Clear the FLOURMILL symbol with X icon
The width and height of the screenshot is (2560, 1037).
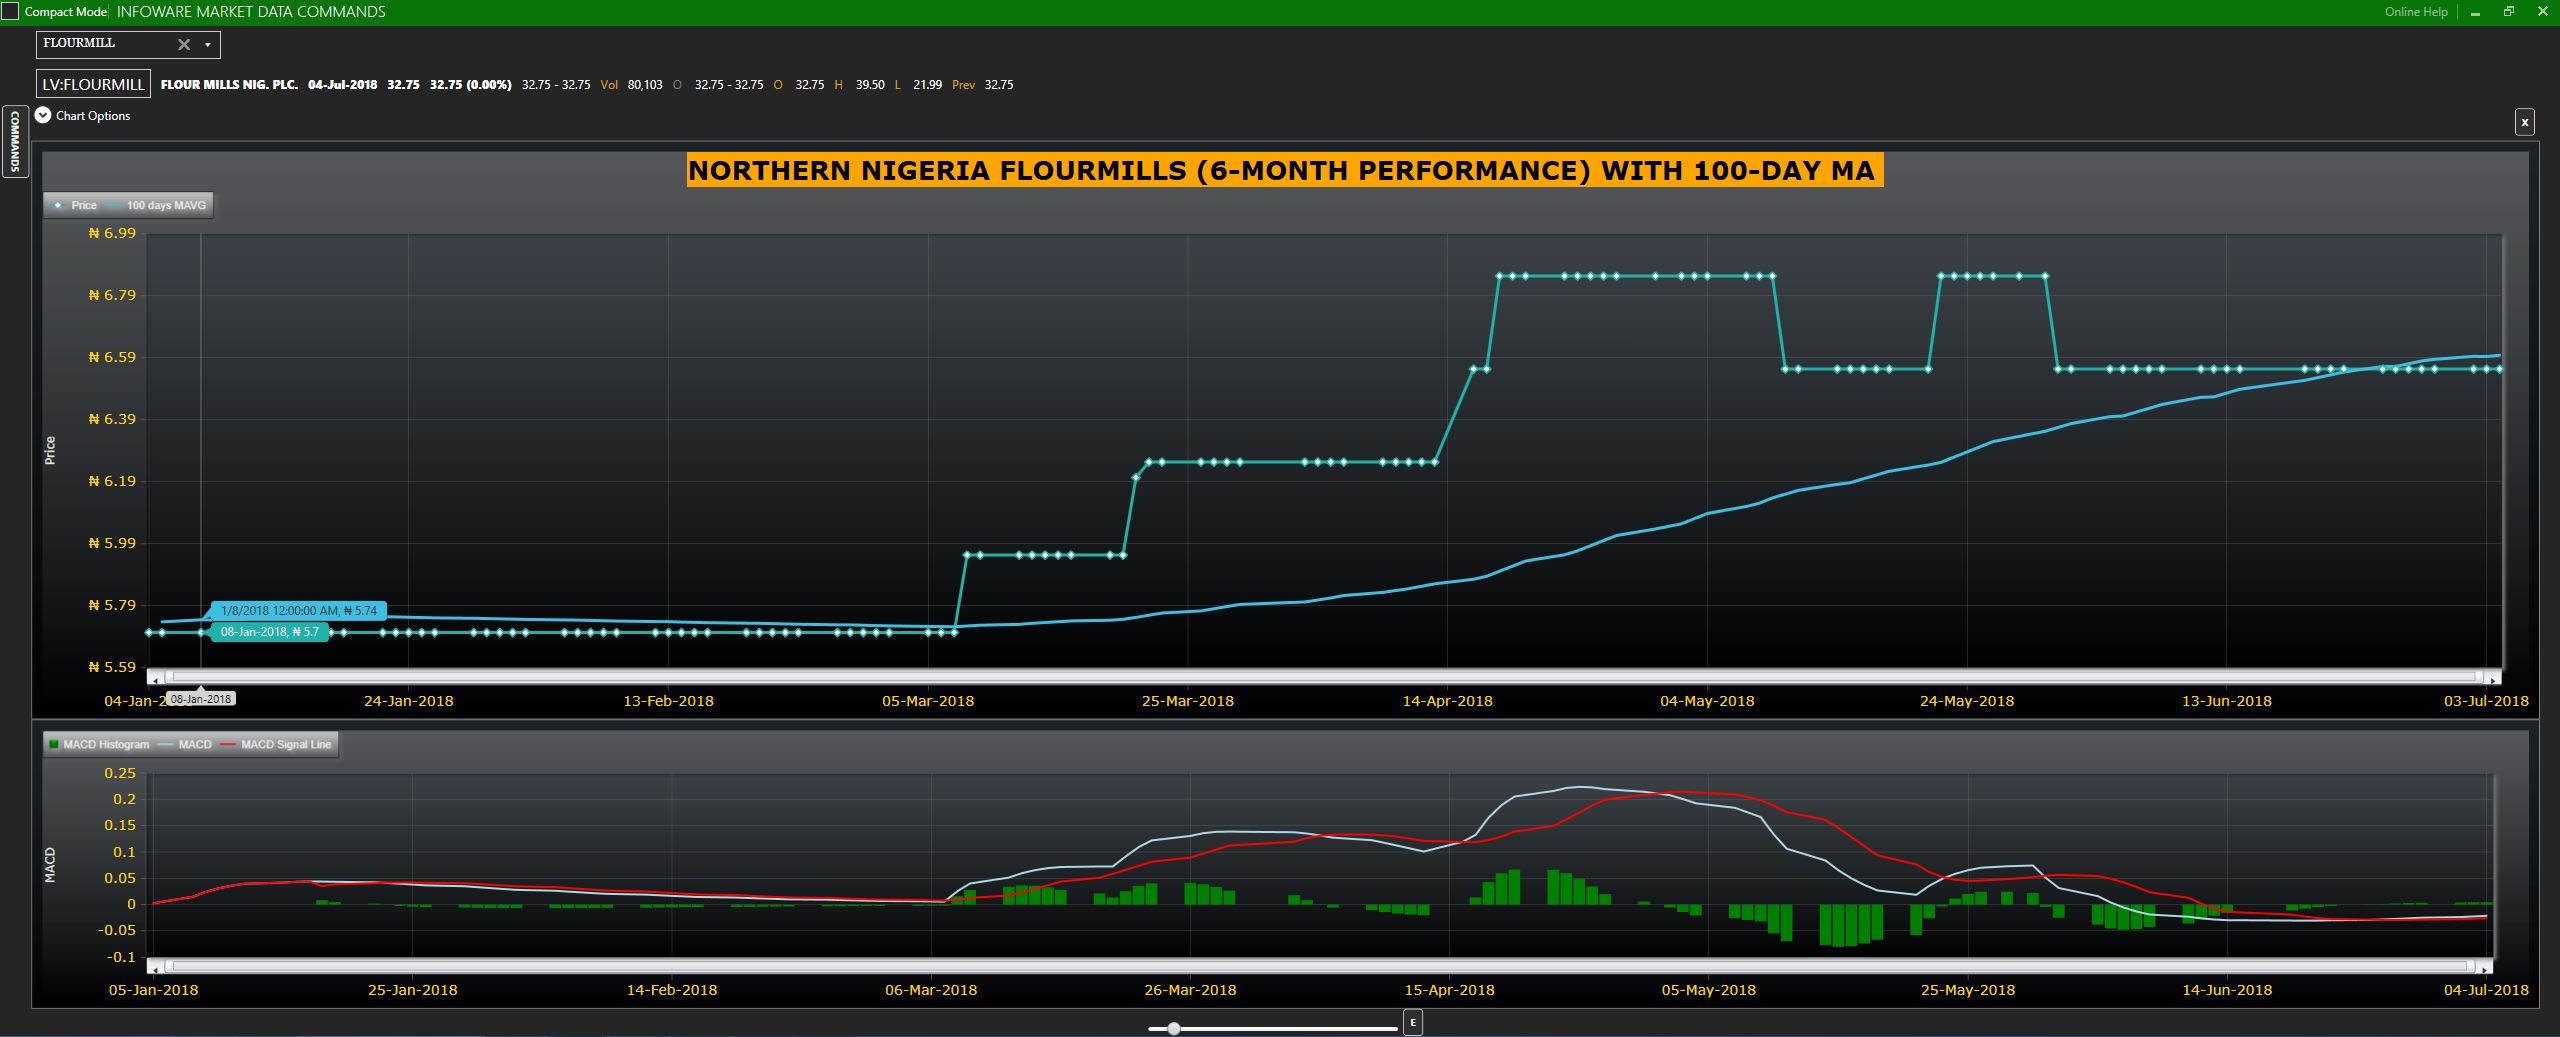click(x=183, y=44)
